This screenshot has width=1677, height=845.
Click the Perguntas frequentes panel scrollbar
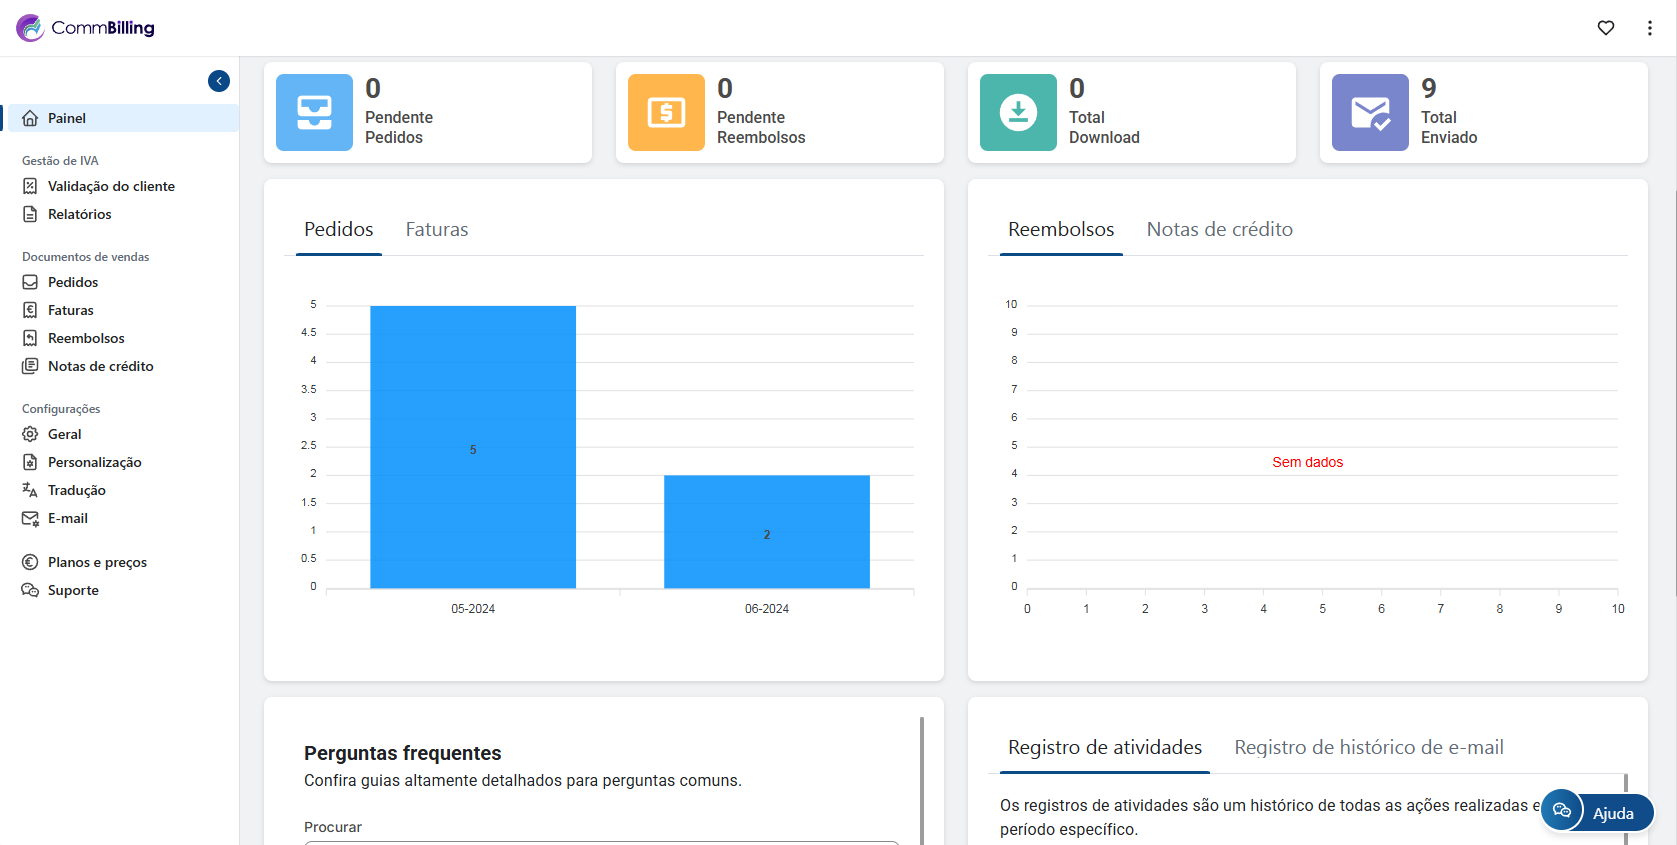pyautogui.click(x=921, y=780)
